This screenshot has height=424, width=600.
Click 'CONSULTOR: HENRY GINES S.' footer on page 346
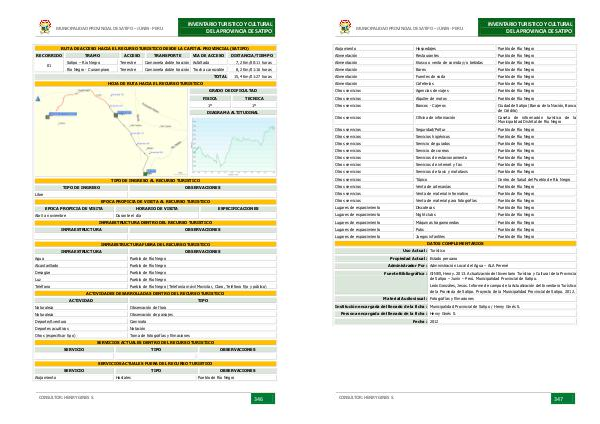pos(66,398)
